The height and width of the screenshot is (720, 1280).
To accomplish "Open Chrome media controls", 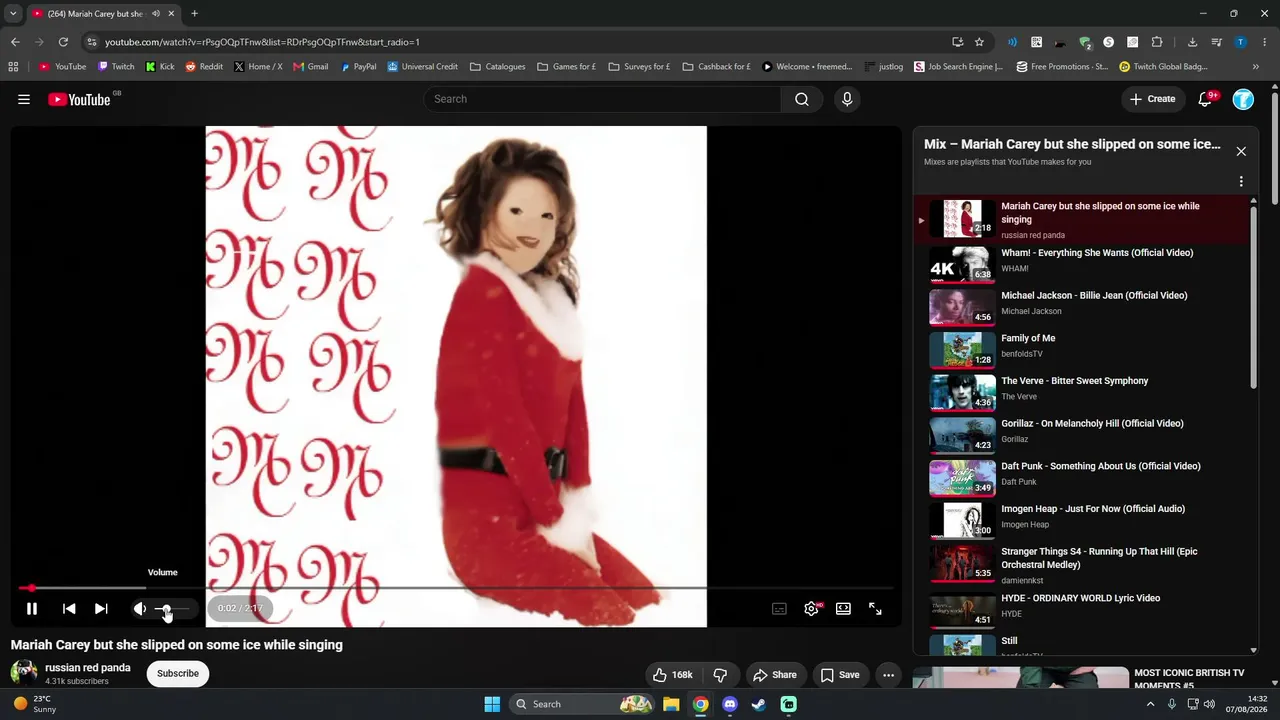I will tap(1216, 42).
